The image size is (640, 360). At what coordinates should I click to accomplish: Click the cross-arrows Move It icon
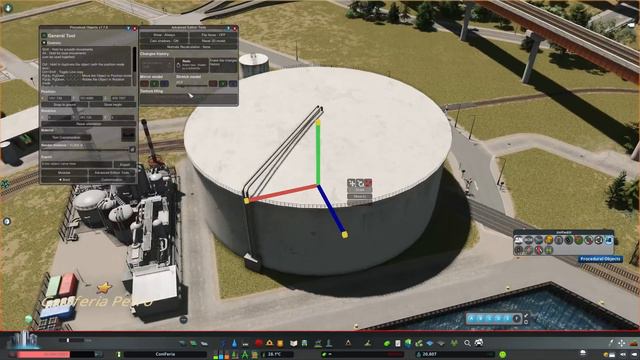(621, 343)
